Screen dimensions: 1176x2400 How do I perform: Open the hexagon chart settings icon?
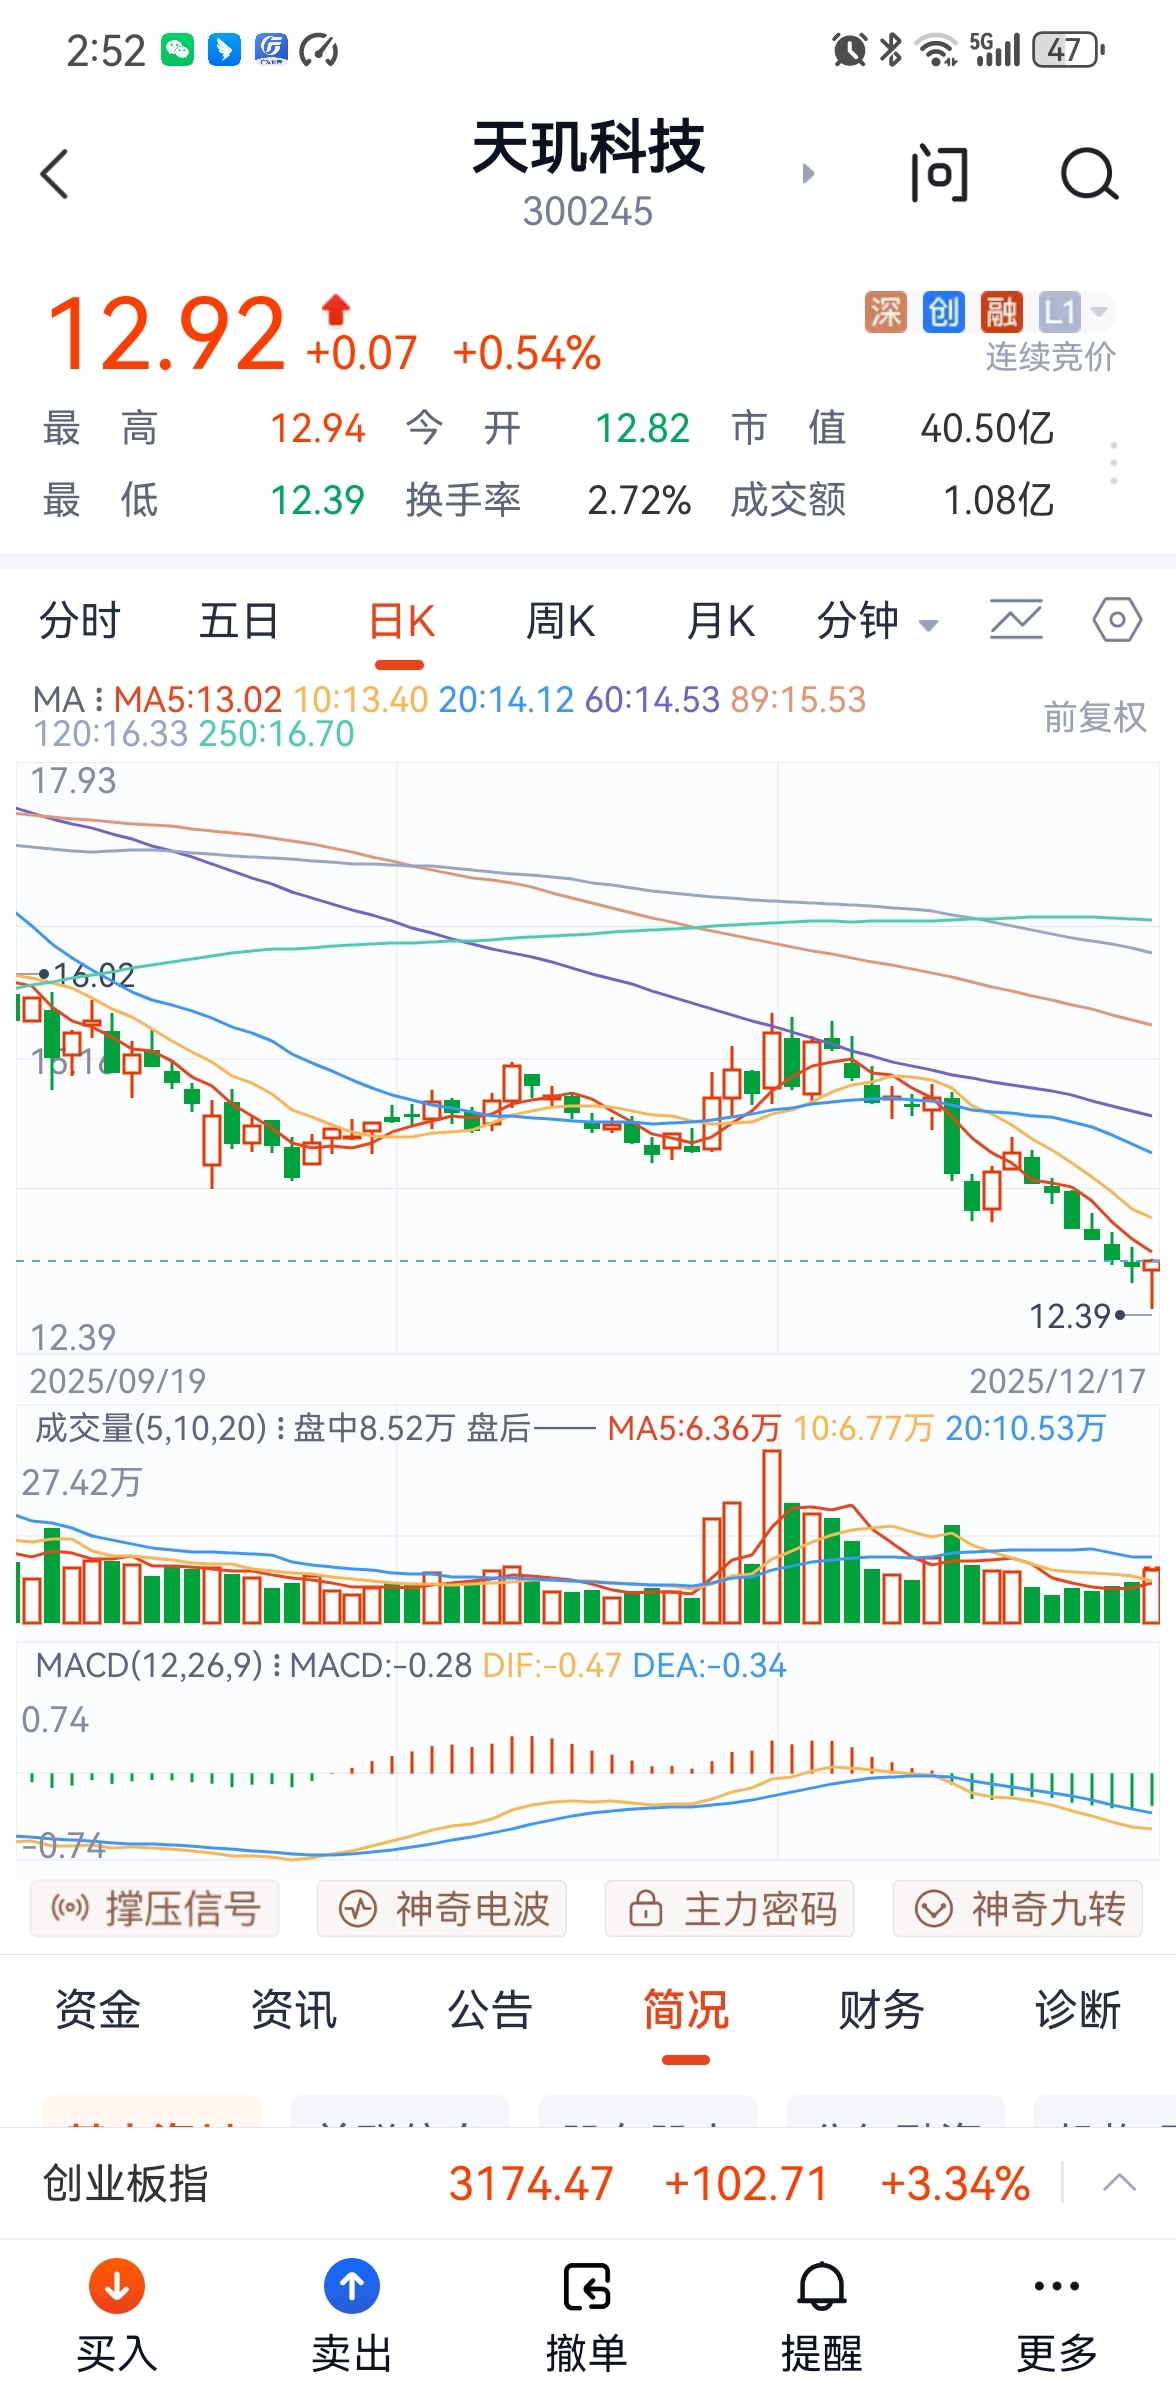tap(1116, 620)
